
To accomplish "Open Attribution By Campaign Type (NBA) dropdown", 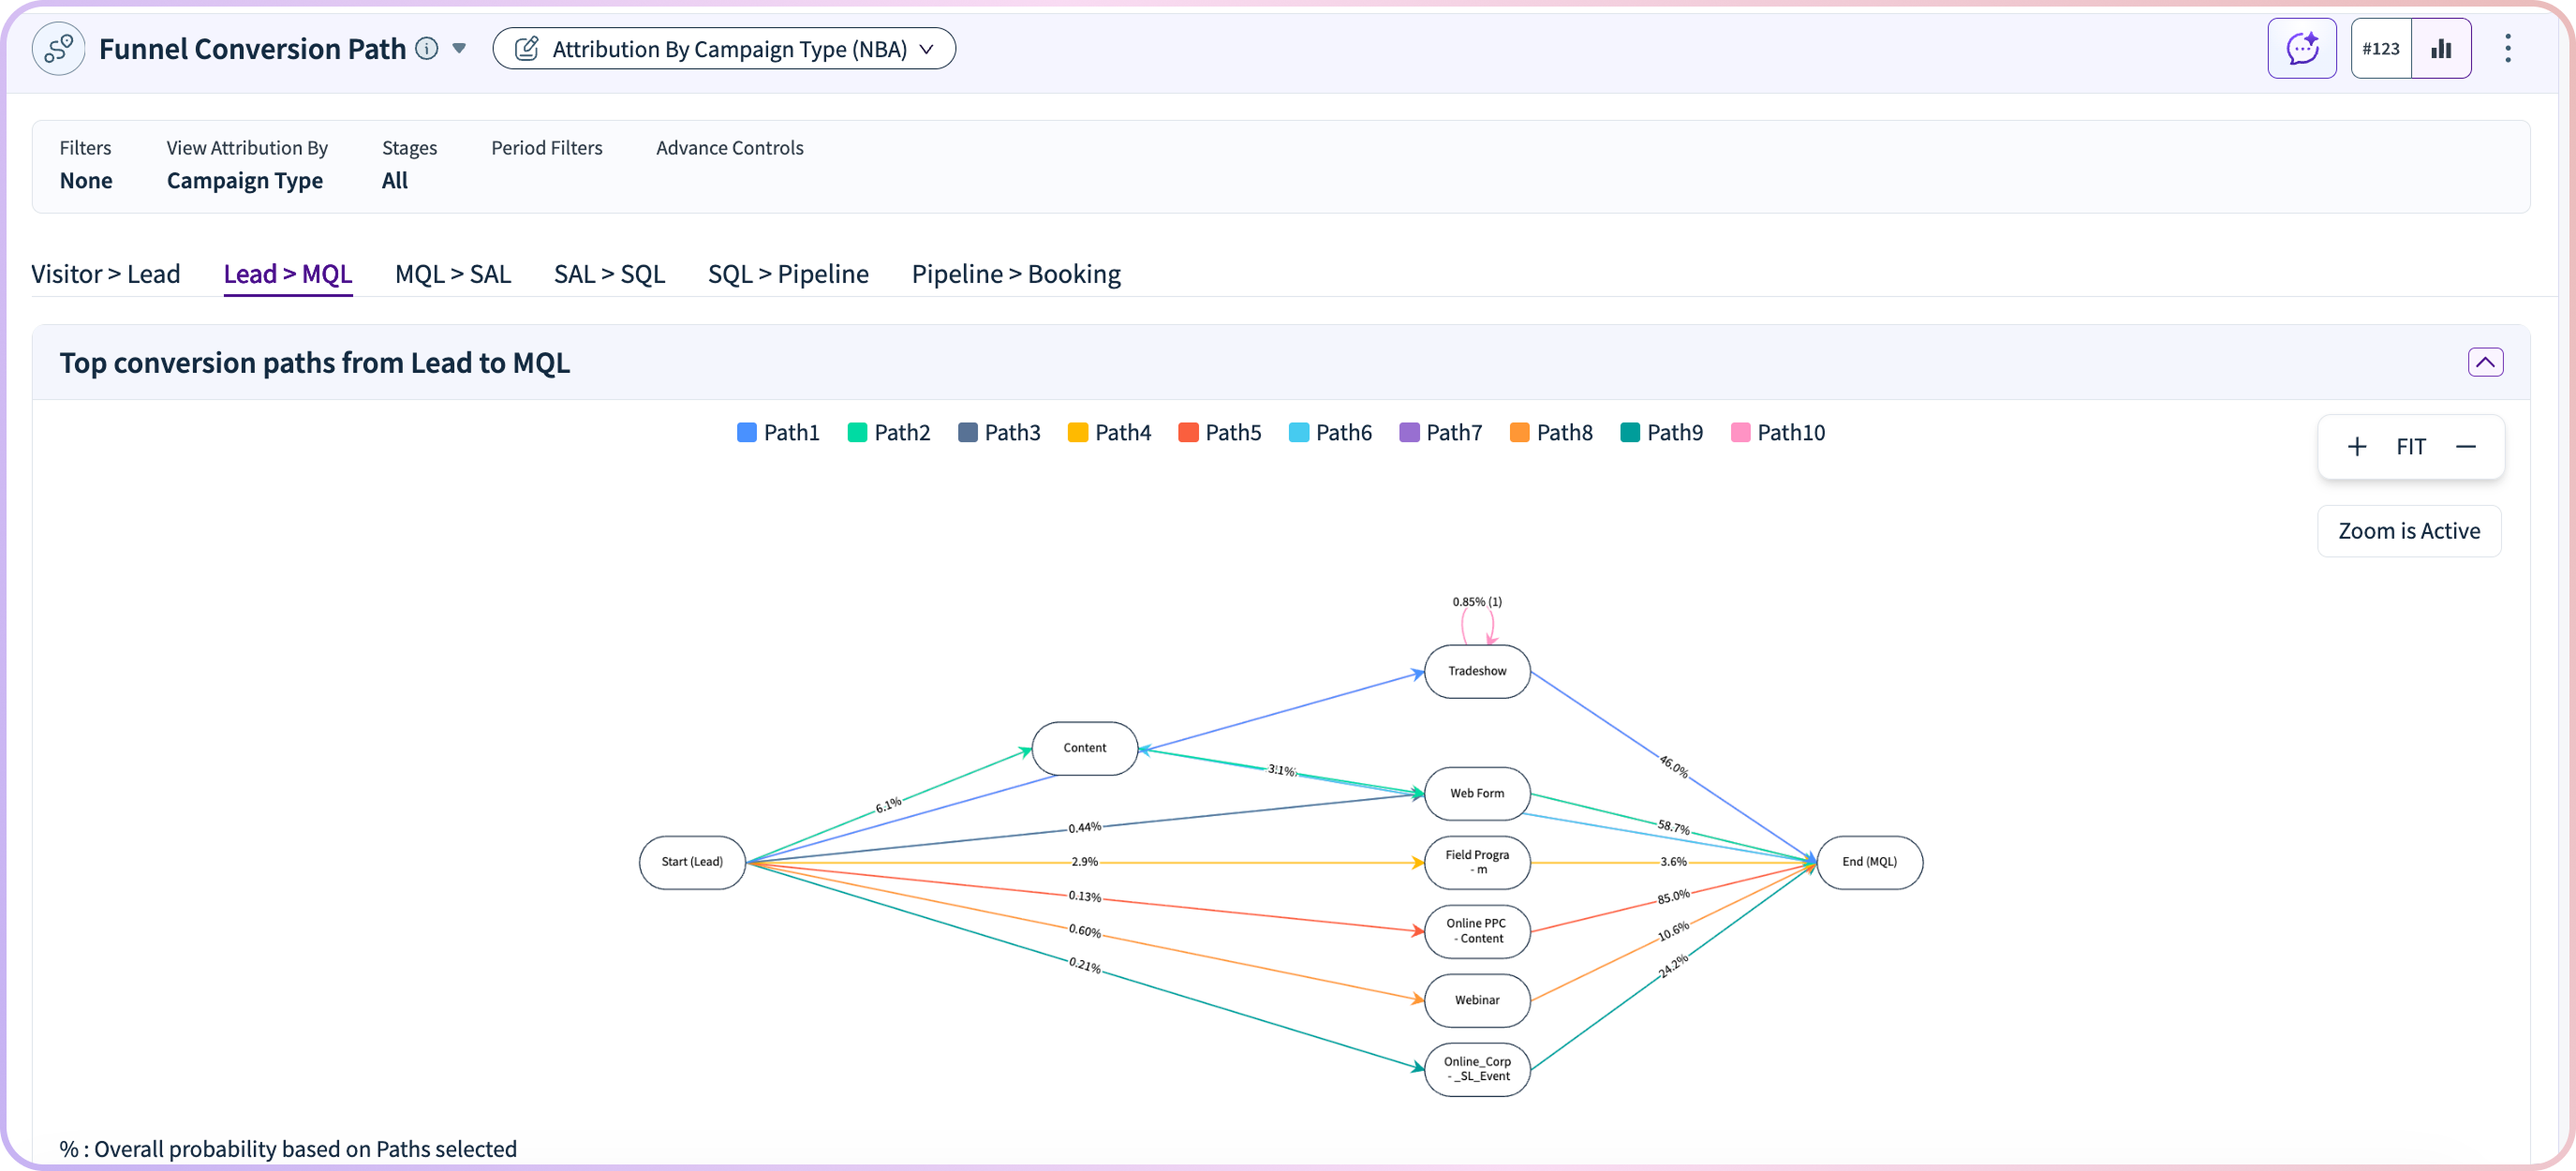I will point(724,48).
